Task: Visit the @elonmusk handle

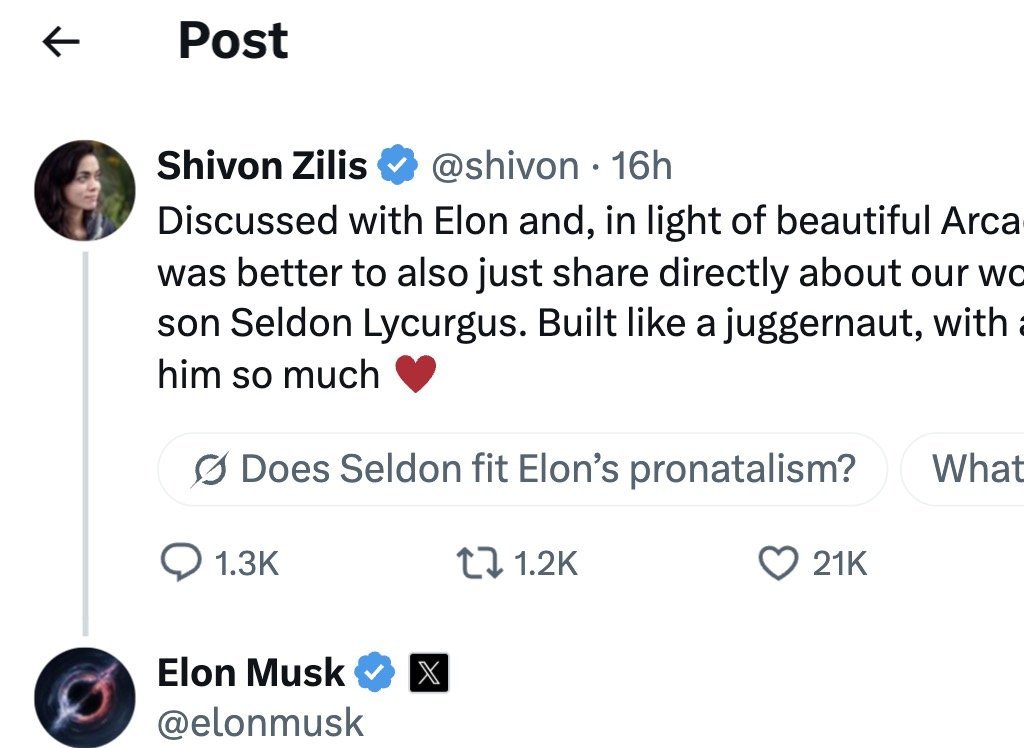Action: pos(260,722)
